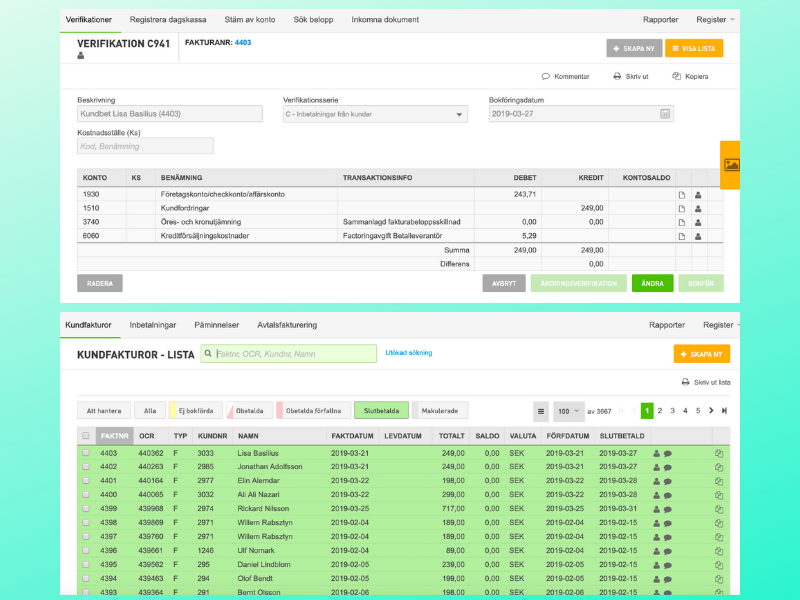Click copy icon on invoice 4399 row
This screenshot has height=600, width=800.
point(719,509)
